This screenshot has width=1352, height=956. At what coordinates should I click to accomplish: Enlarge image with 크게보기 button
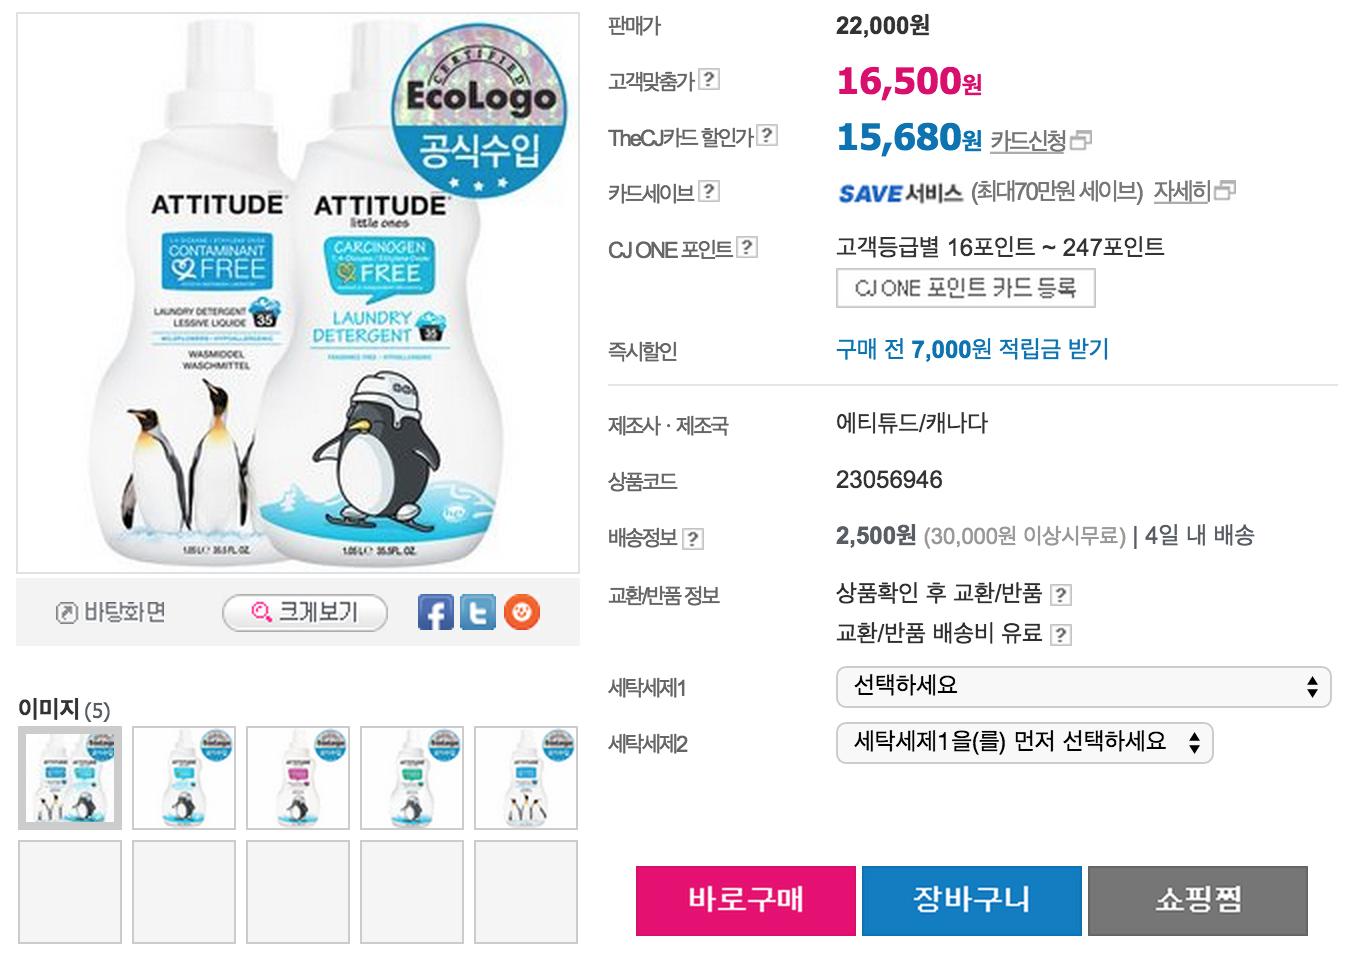pos(305,612)
